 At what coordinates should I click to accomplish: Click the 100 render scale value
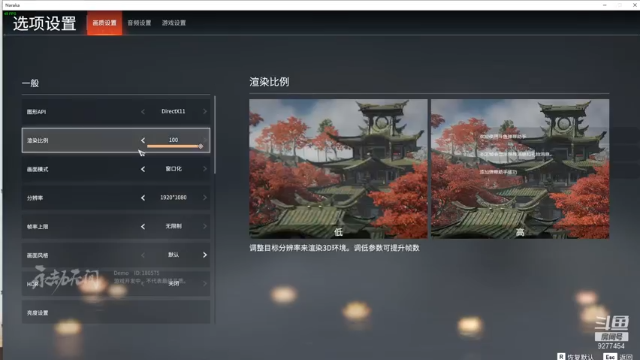click(173, 140)
